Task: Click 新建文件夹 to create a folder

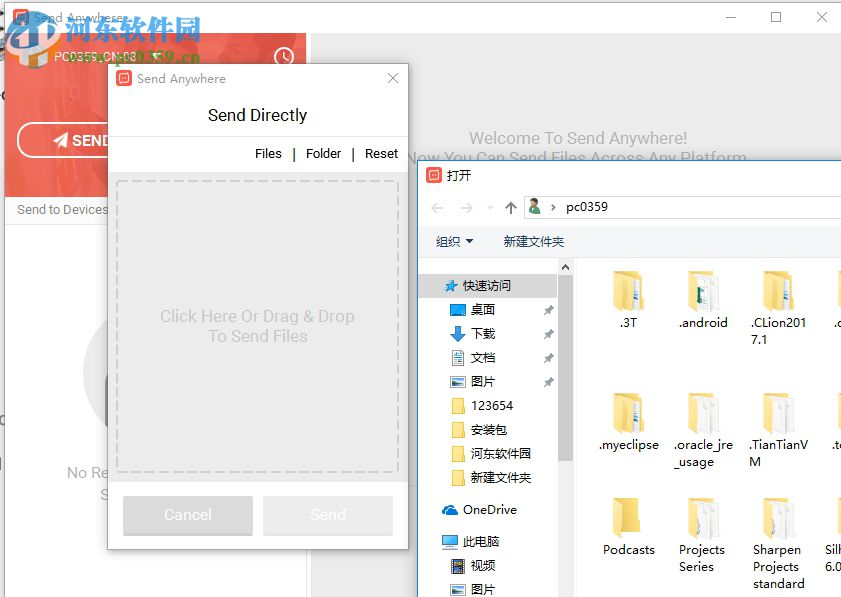Action: [533, 241]
